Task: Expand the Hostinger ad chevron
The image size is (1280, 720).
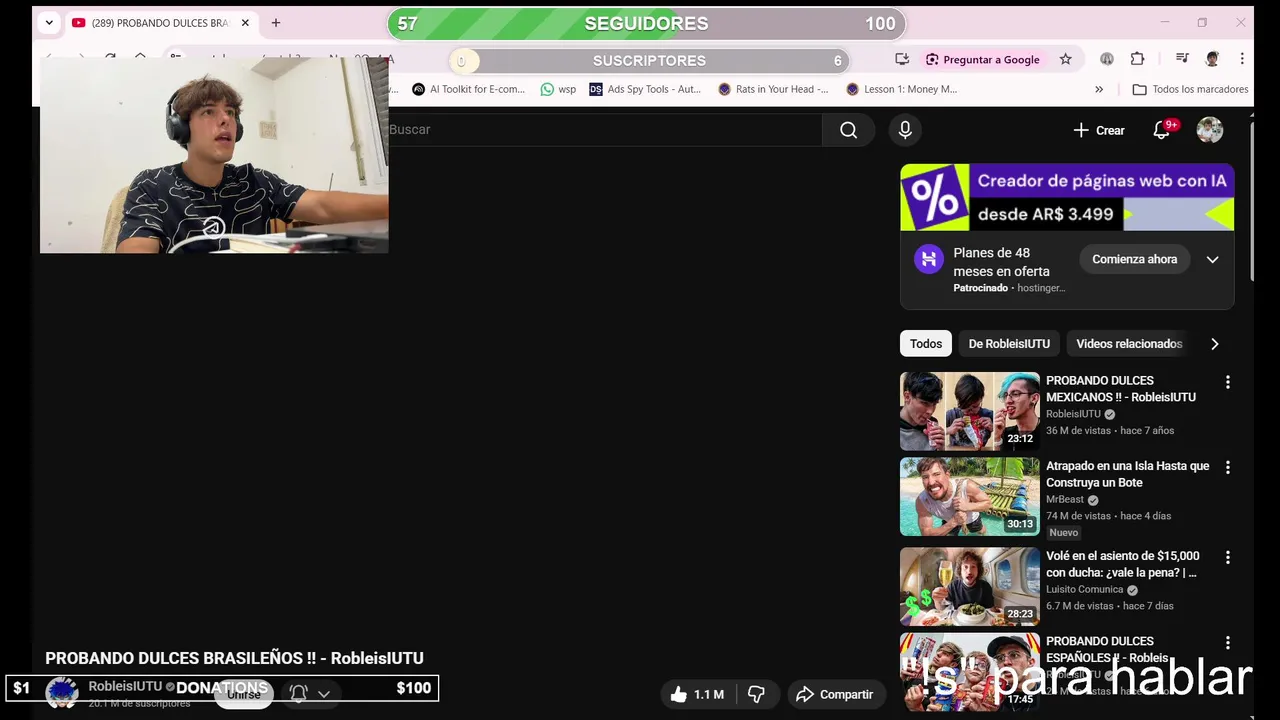Action: click(x=1212, y=259)
